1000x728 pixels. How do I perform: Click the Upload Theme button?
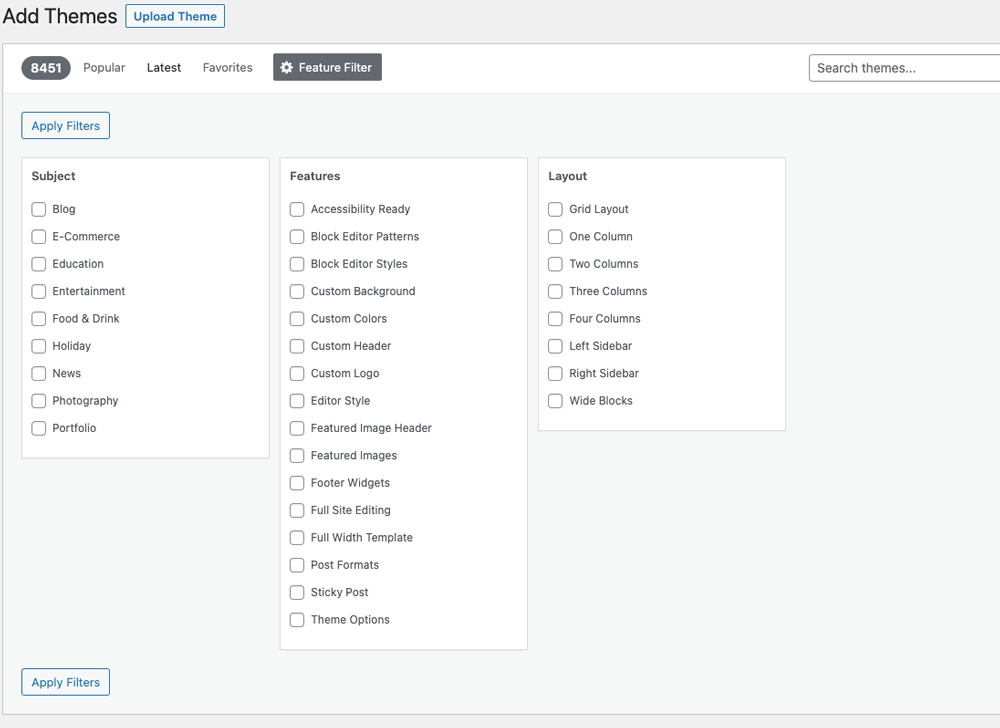tap(175, 16)
